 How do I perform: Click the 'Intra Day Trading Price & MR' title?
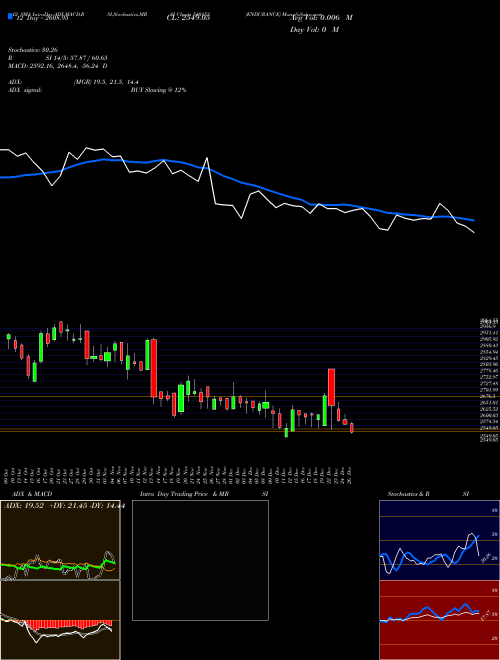point(184,494)
